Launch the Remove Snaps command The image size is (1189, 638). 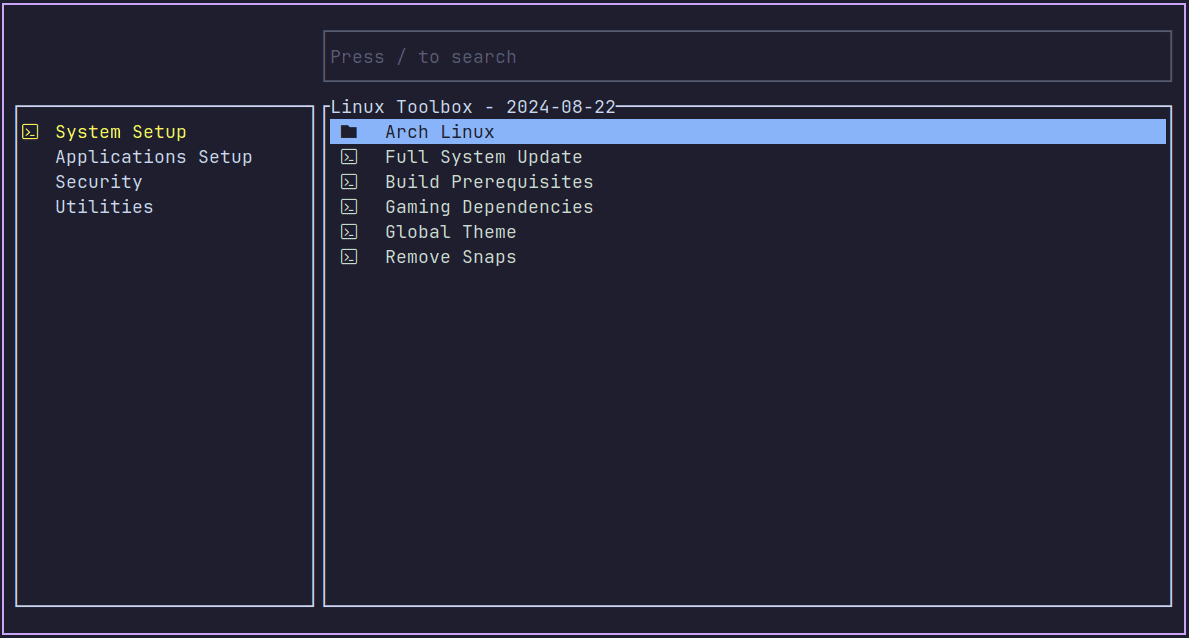pyautogui.click(x=451, y=257)
